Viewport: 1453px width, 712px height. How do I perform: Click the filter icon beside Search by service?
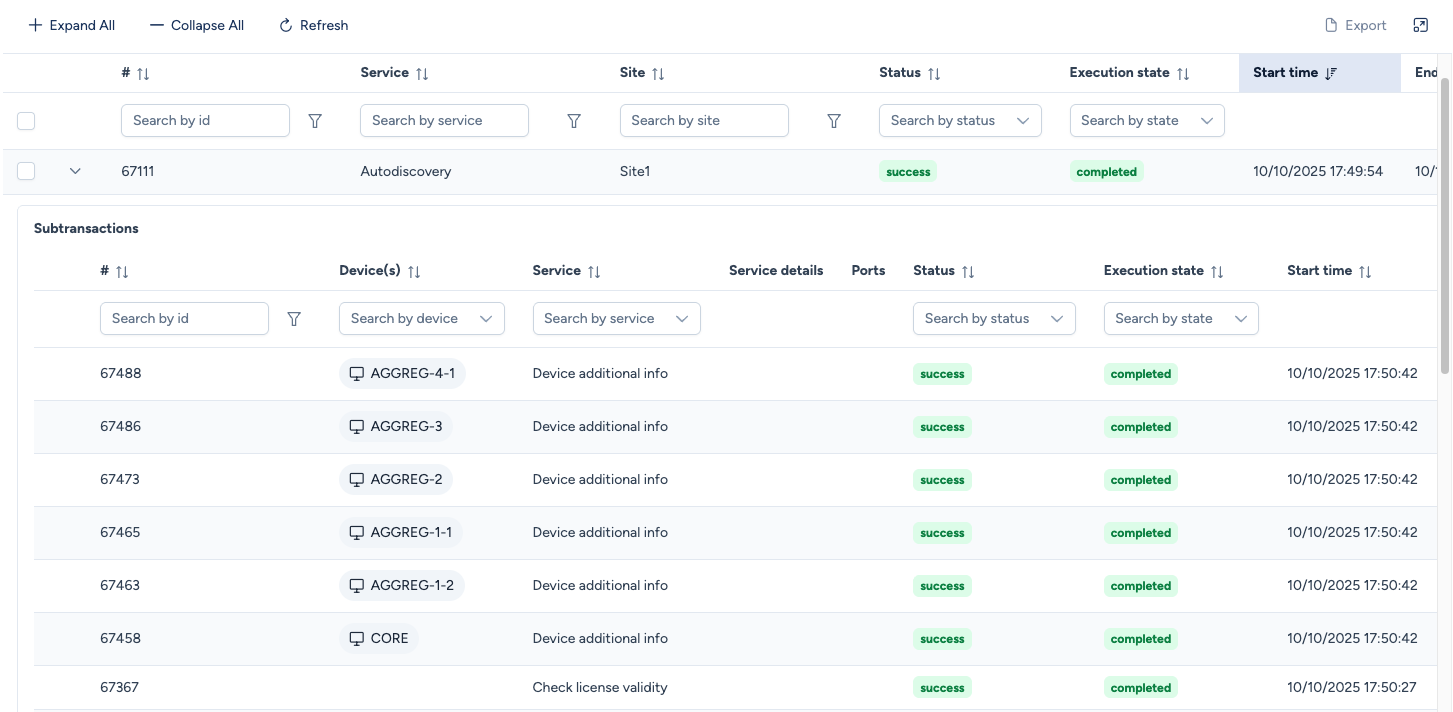point(574,121)
